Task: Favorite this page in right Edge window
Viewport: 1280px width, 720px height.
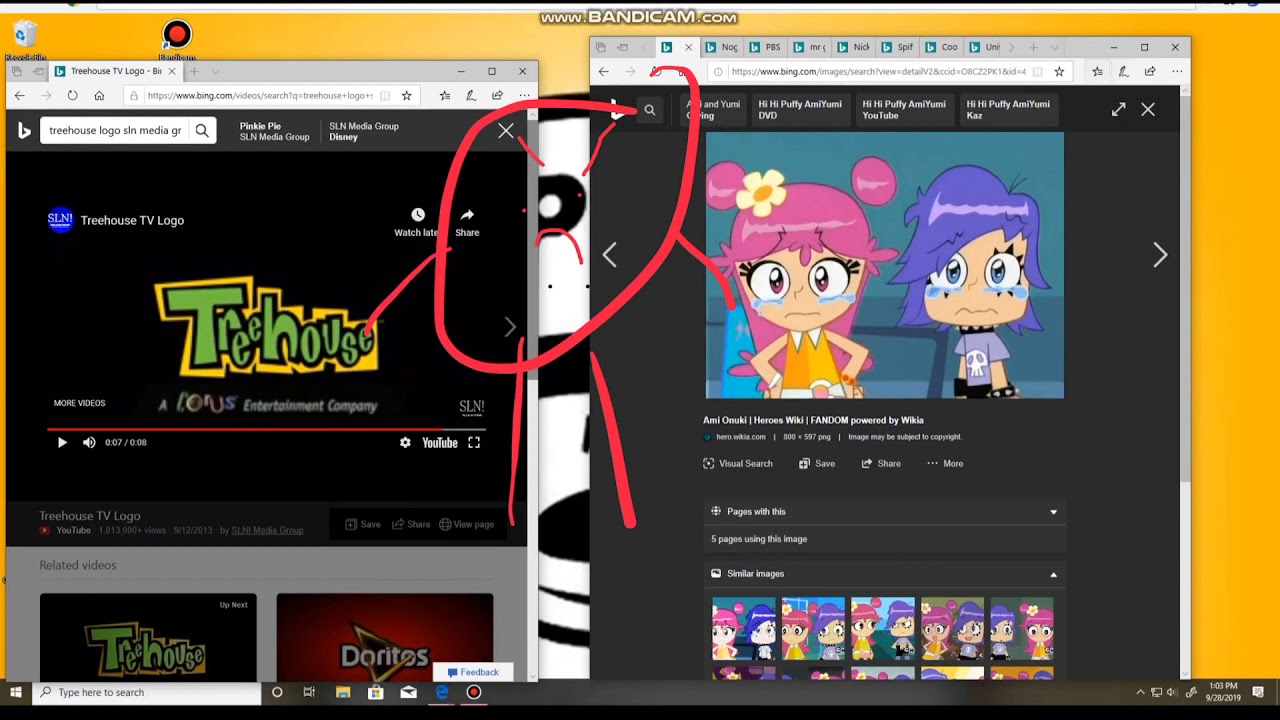Action: (x=1059, y=71)
